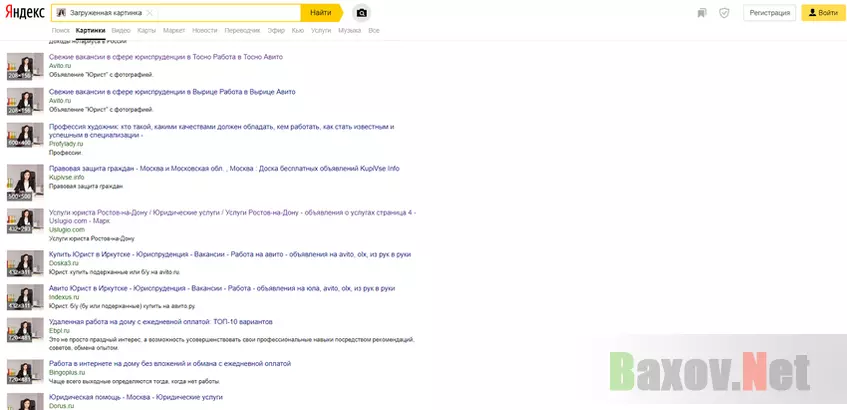Open Купить Юрист в Иркутске result link
Viewport: 847px width, 410px height.
[x=230, y=254]
